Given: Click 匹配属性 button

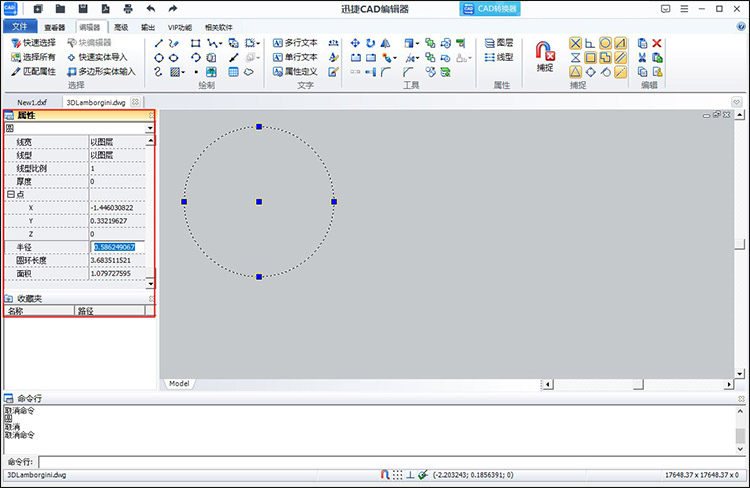Looking at the screenshot, I should [x=33, y=72].
